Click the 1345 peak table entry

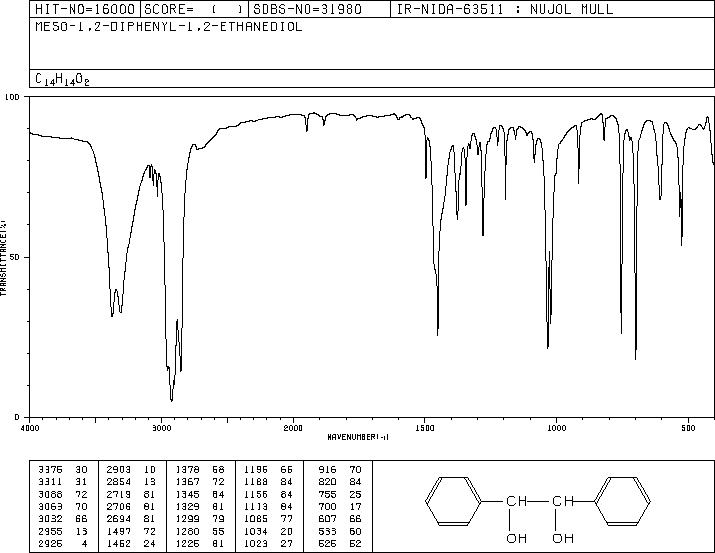click(200, 494)
